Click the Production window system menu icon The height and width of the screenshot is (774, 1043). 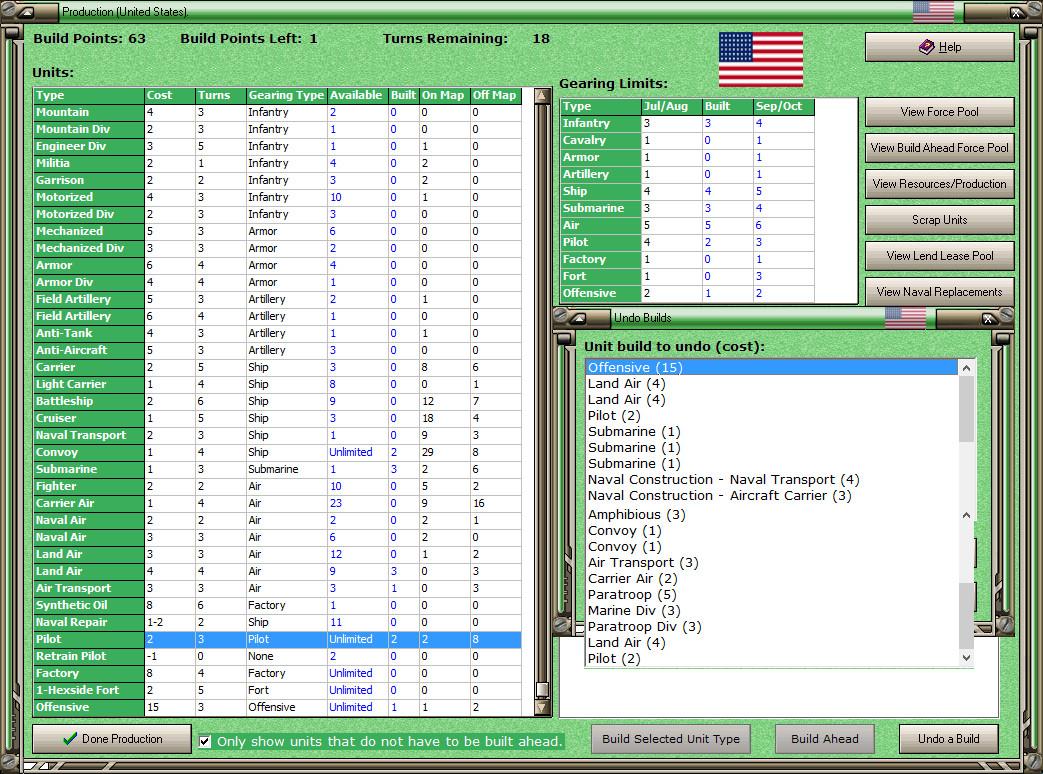point(26,12)
